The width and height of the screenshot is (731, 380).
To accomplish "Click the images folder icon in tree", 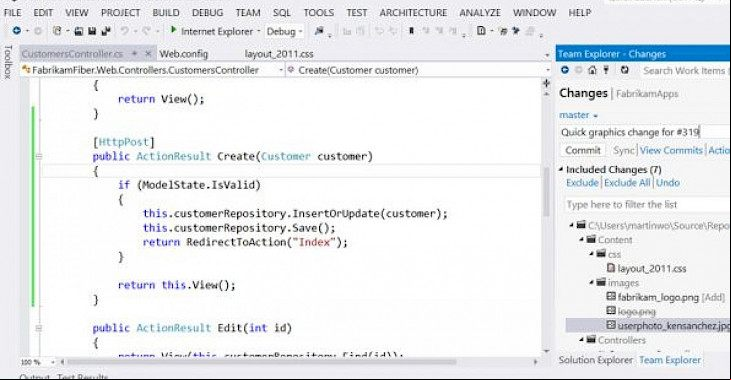I will tap(601, 282).
